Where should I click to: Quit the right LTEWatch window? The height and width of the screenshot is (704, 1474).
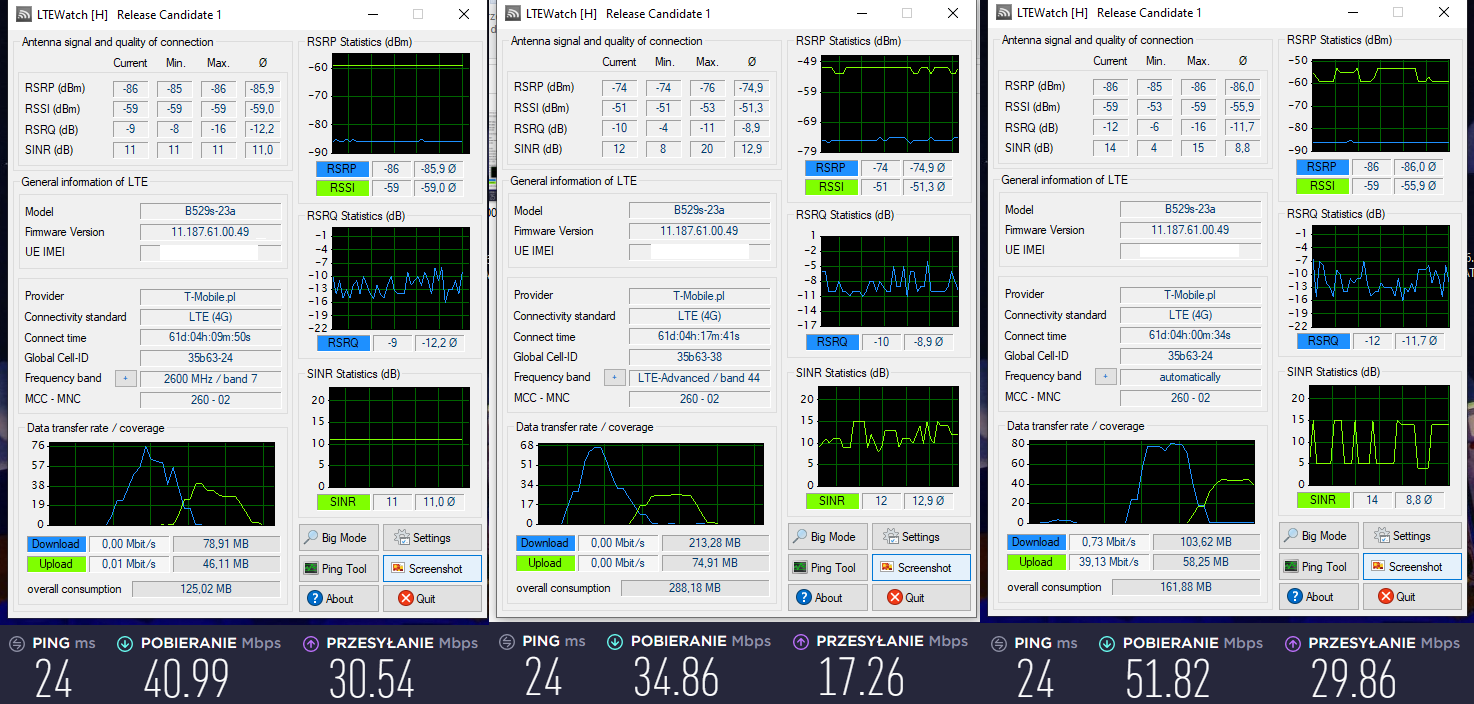[x=1412, y=597]
